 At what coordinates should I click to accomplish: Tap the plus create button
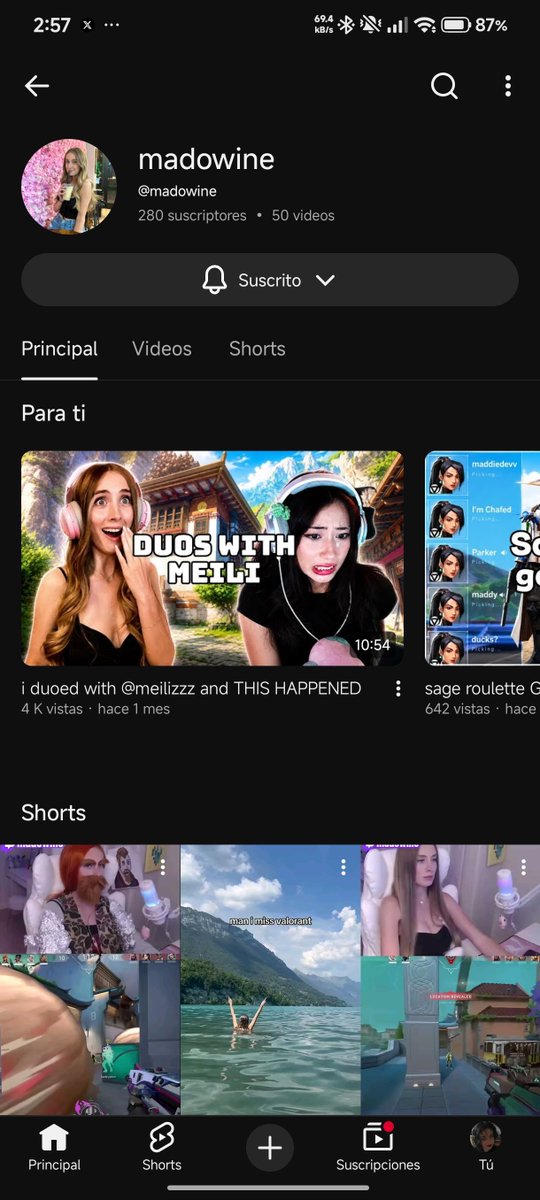pyautogui.click(x=270, y=1147)
